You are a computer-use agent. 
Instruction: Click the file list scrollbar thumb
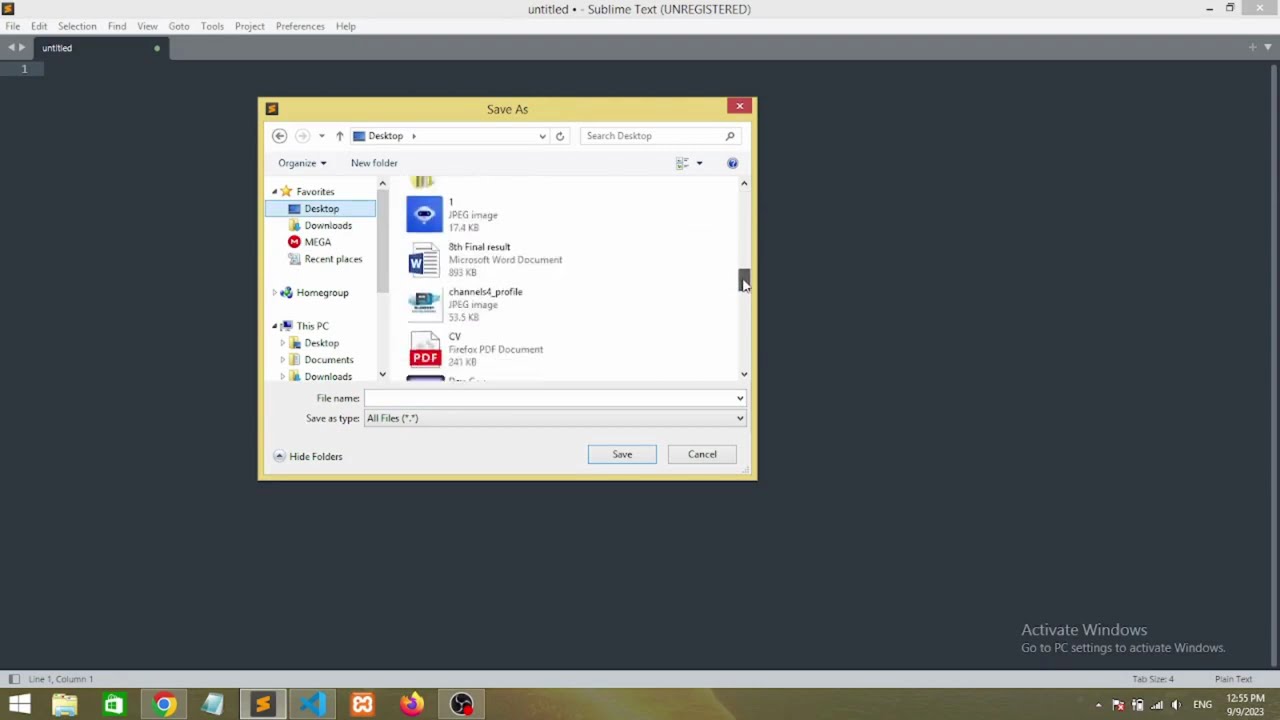(744, 280)
